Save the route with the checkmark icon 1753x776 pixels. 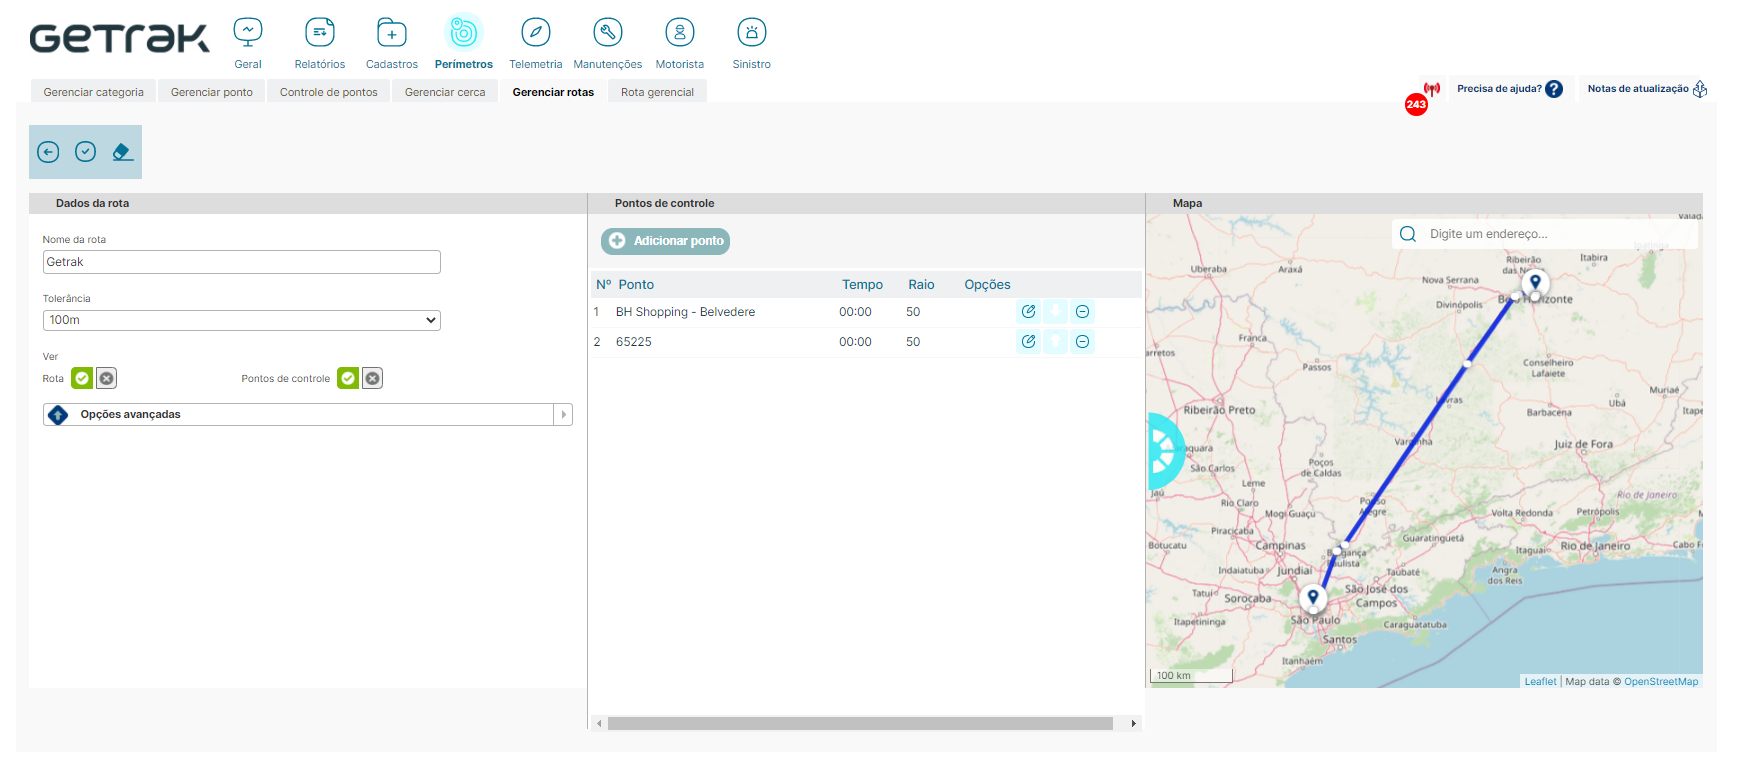[86, 152]
